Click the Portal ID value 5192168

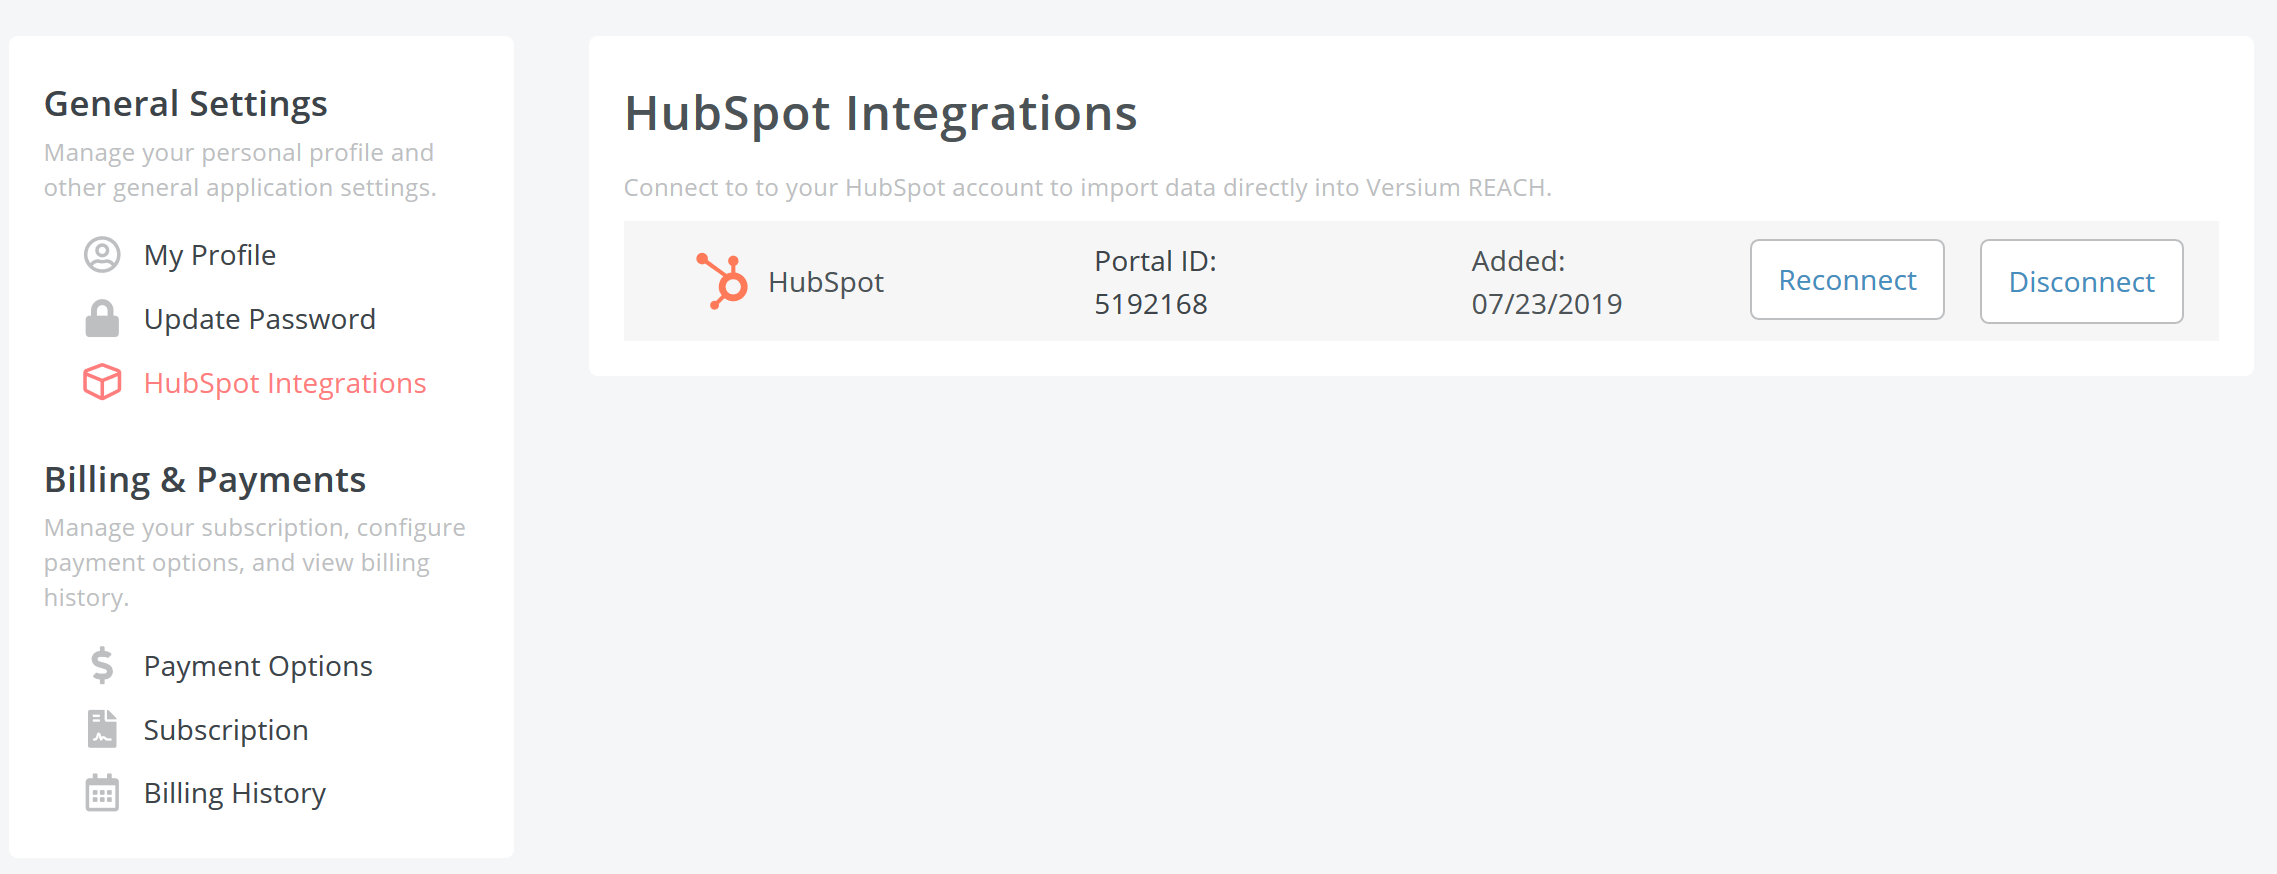(x=1151, y=304)
